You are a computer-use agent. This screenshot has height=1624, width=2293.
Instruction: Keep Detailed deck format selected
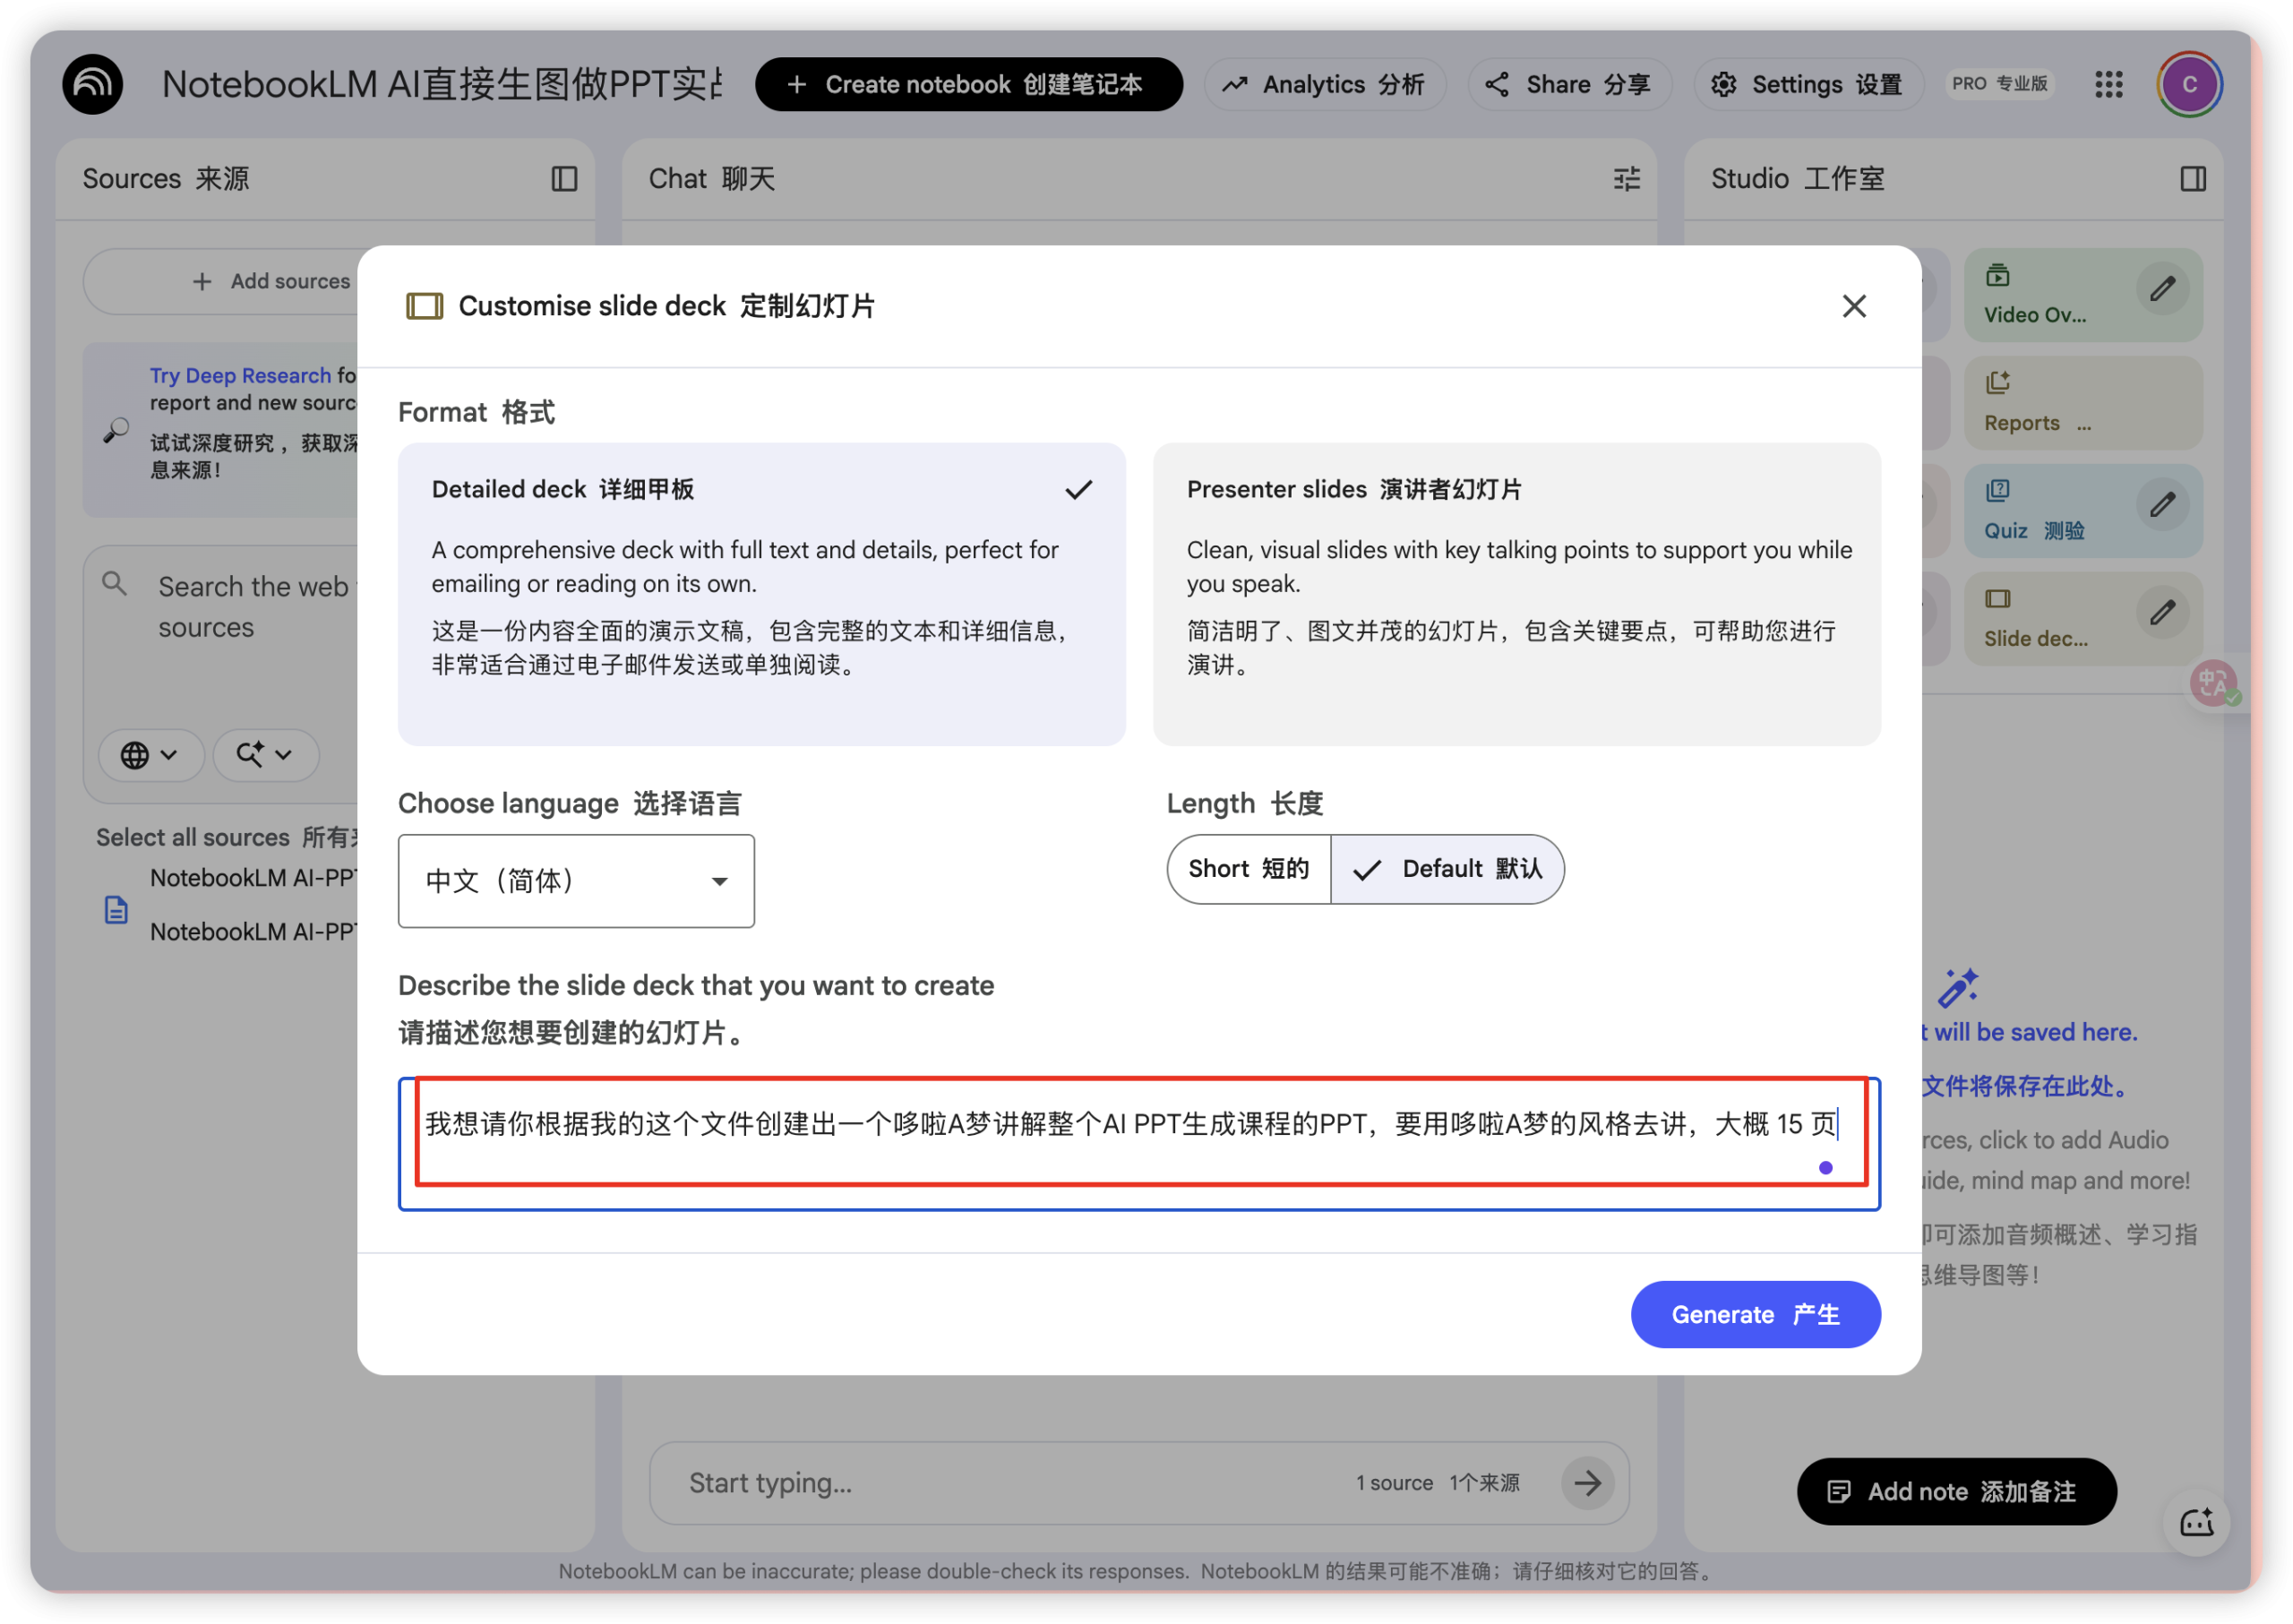click(760, 595)
